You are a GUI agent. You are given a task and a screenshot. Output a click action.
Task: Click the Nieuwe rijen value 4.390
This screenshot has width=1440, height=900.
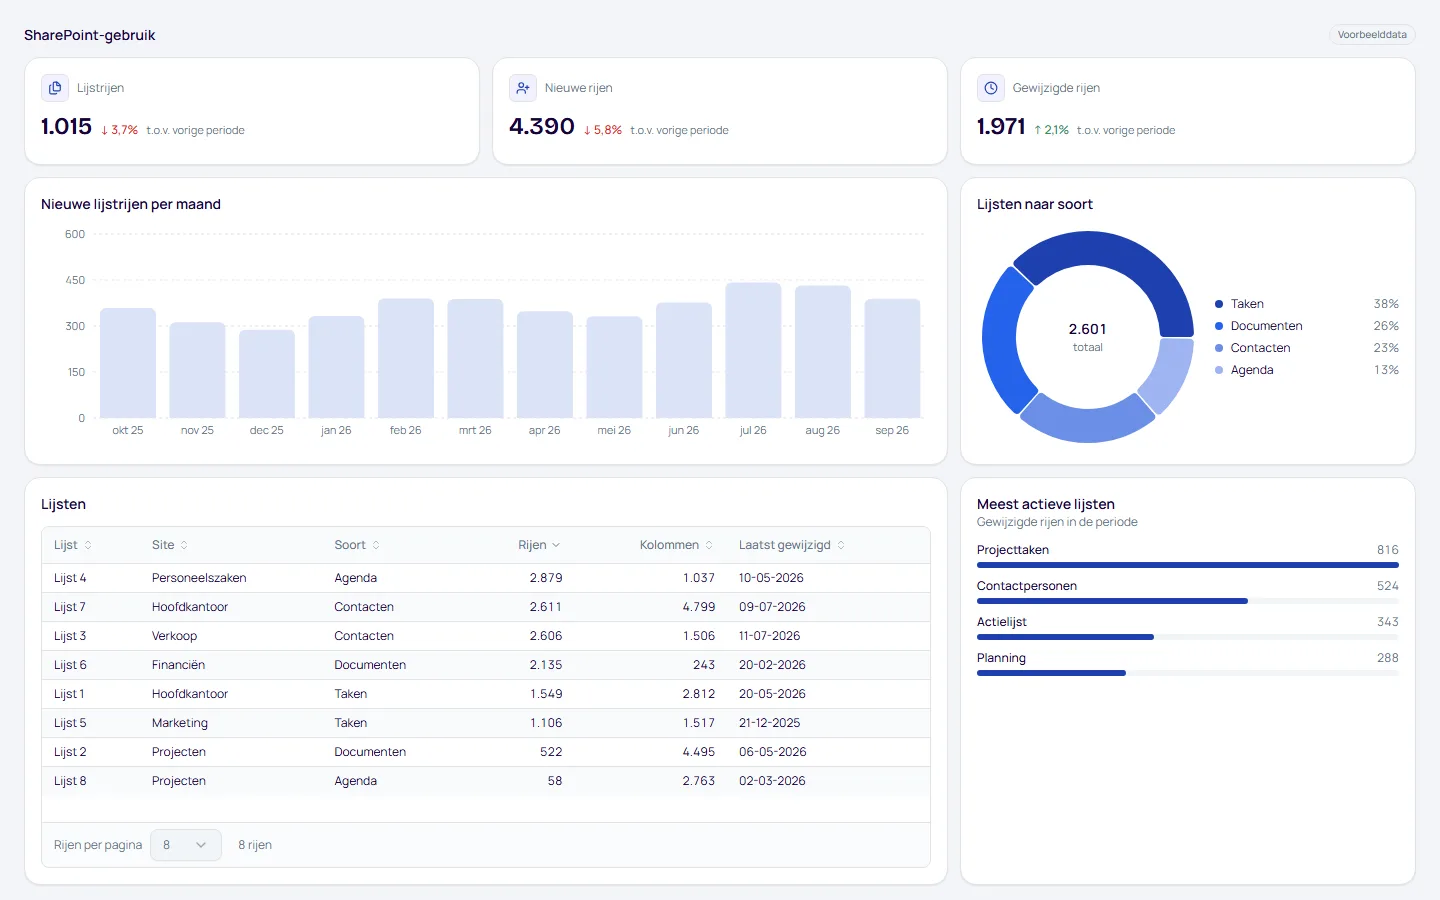[x=542, y=126]
